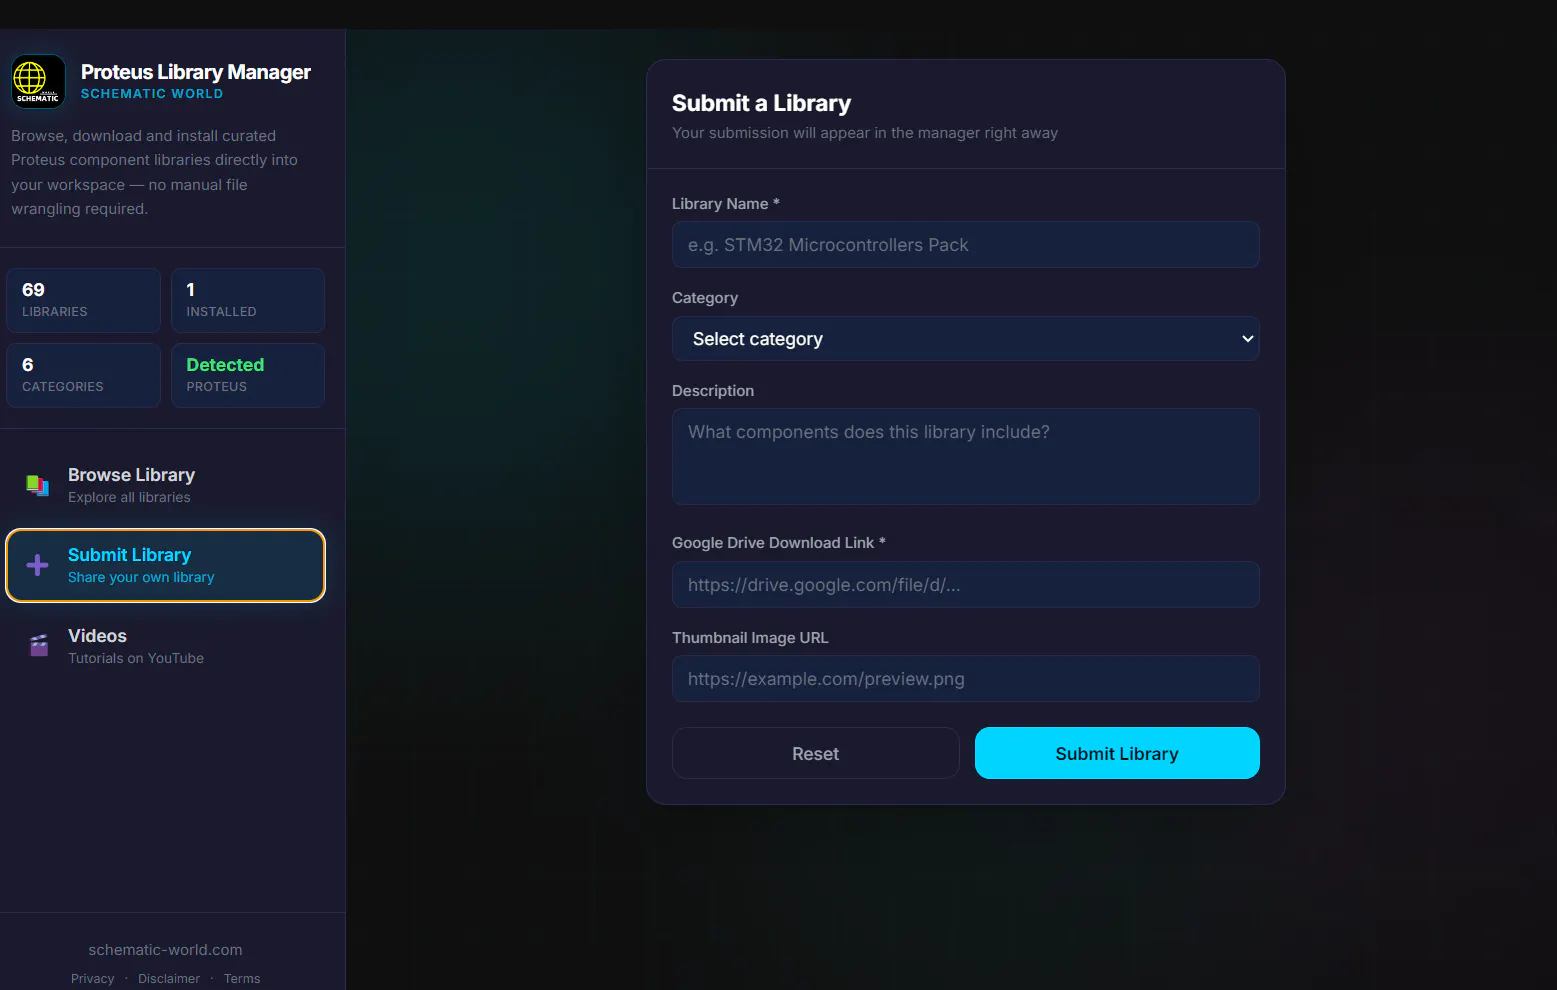Focus the Description text area
This screenshot has height=990, width=1557.
(x=965, y=456)
